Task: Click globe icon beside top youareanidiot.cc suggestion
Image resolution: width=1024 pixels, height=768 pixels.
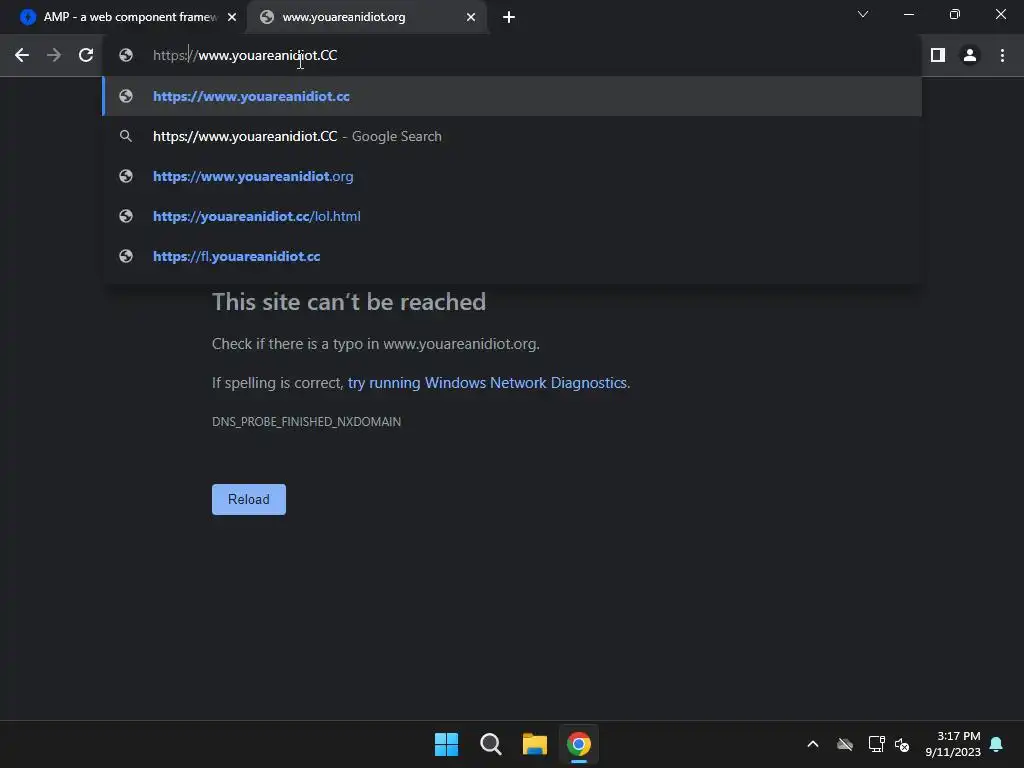Action: point(126,96)
